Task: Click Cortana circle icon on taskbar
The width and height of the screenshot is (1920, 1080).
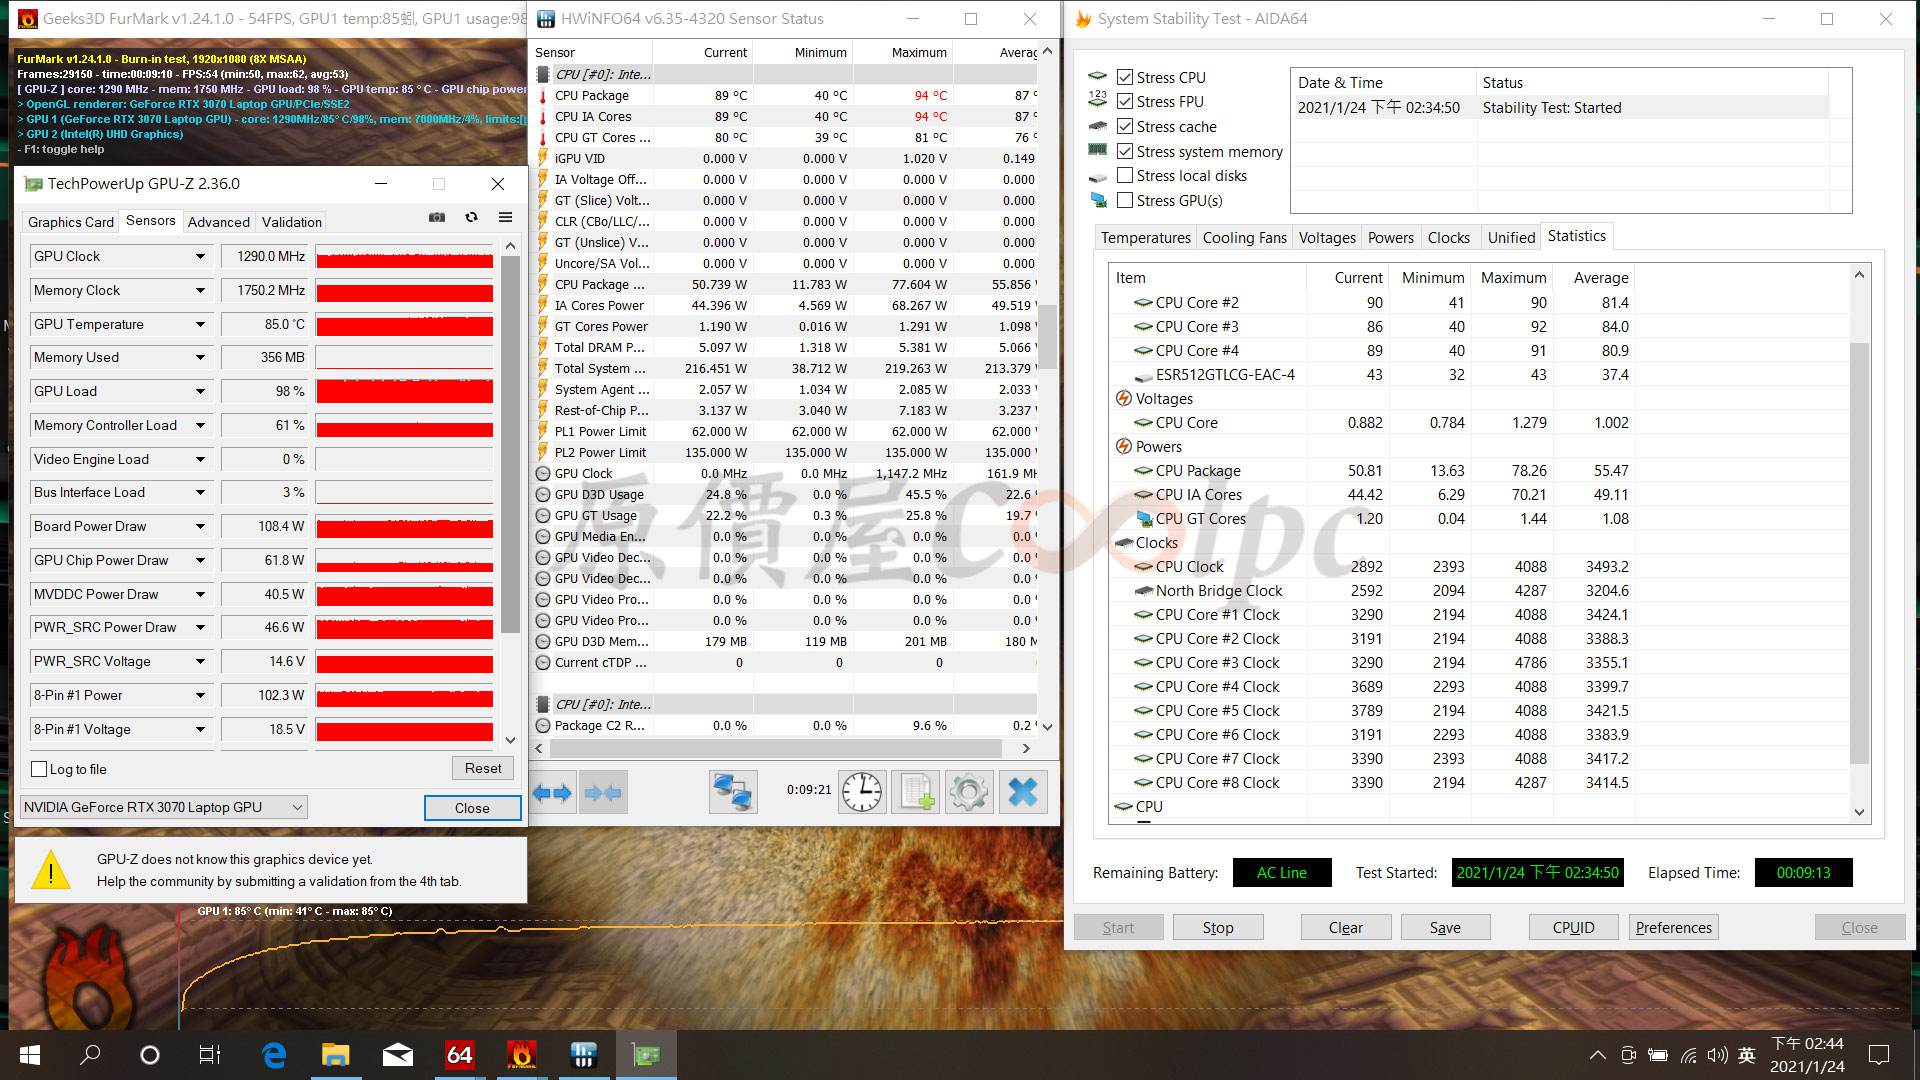Action: (x=150, y=1055)
